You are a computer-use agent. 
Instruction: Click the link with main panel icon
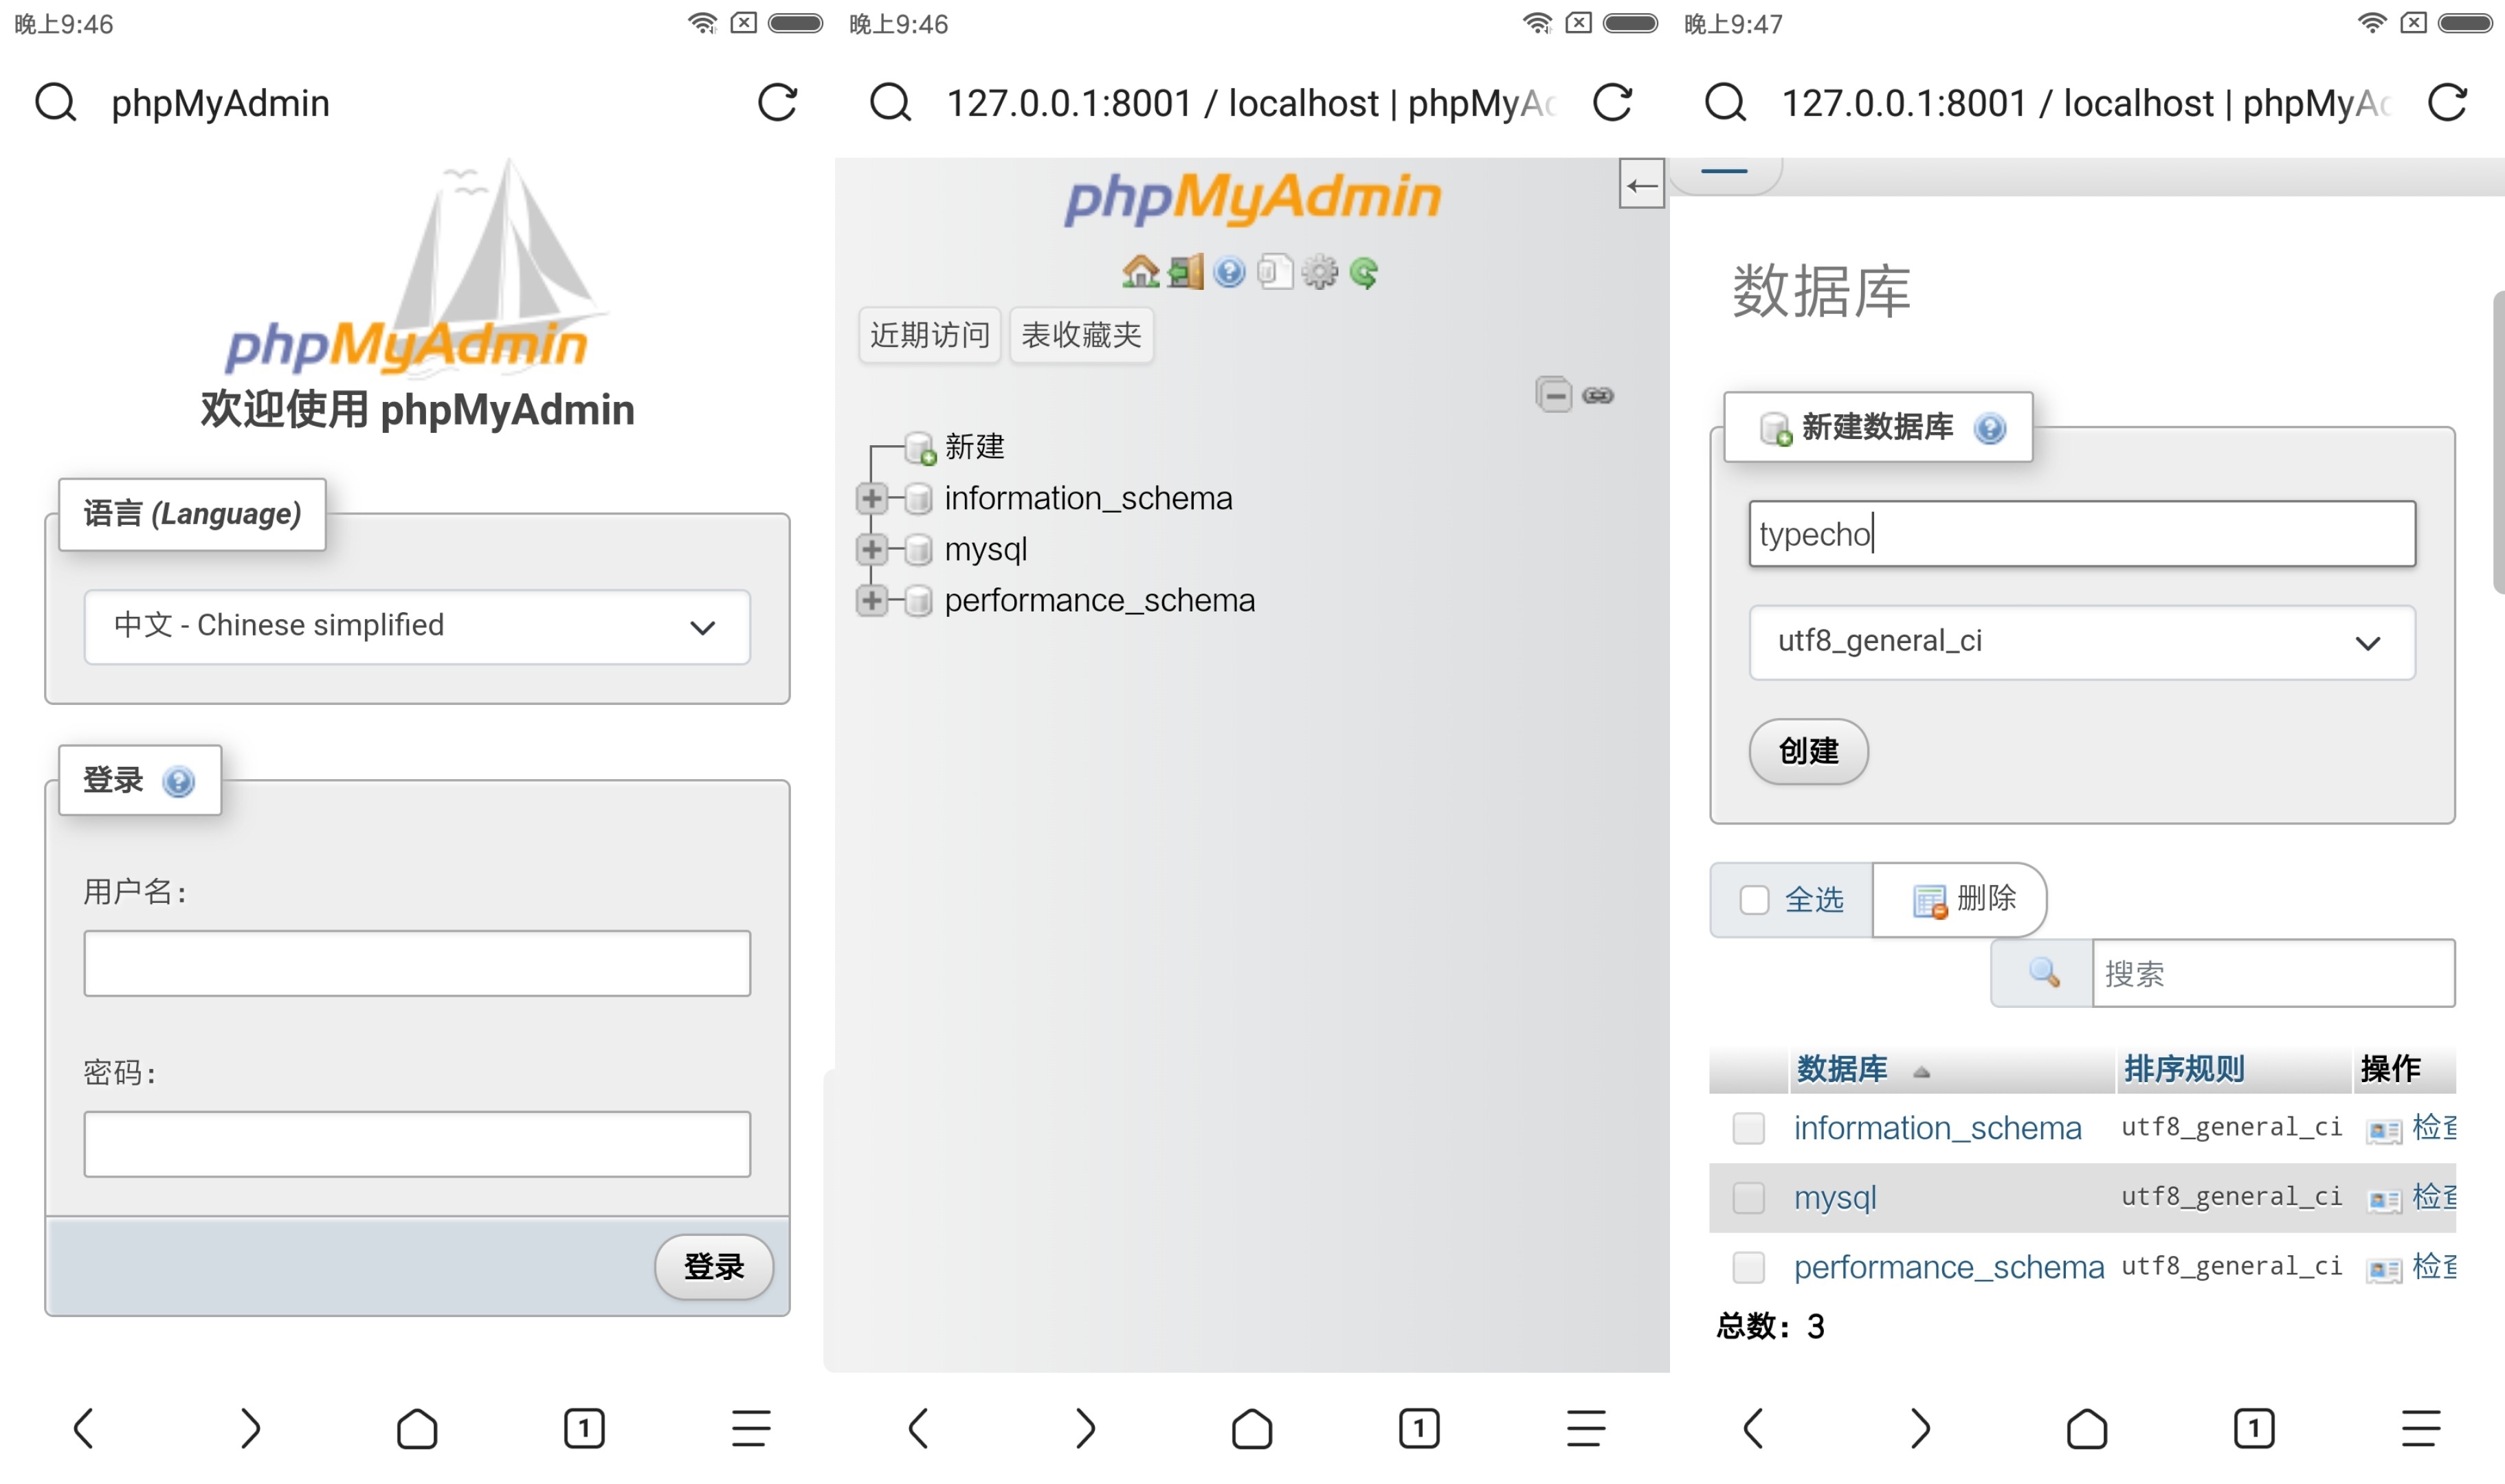1598,395
